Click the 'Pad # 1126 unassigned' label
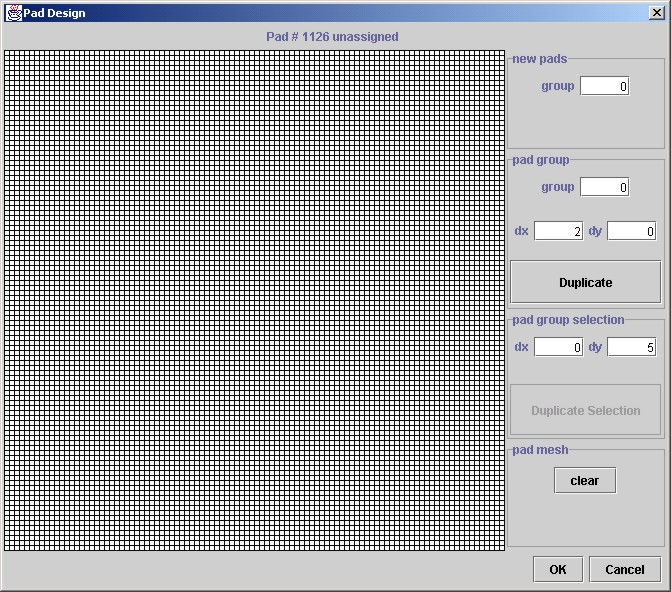Image resolution: width=671 pixels, height=592 pixels. click(332, 37)
